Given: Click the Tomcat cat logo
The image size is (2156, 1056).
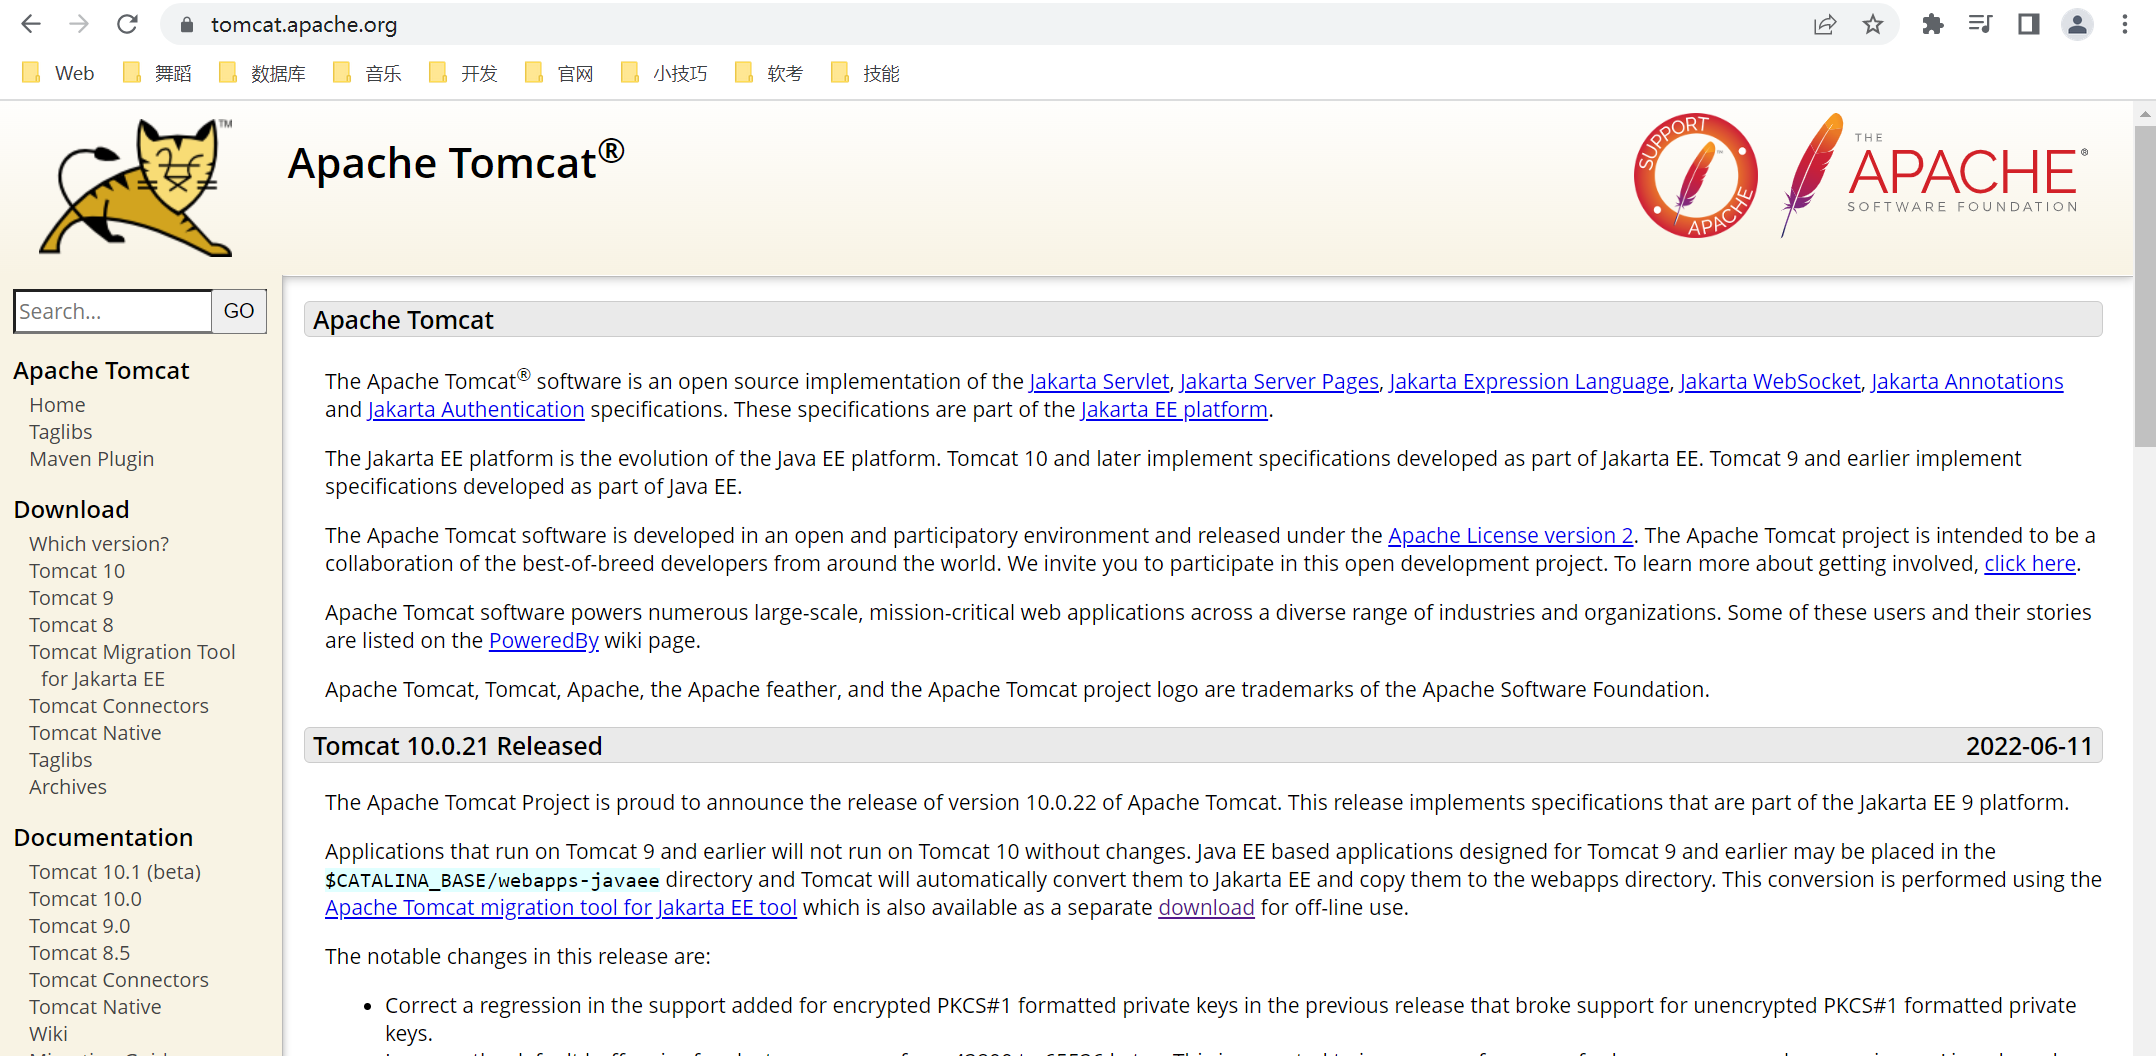Looking at the screenshot, I should coord(137,187).
